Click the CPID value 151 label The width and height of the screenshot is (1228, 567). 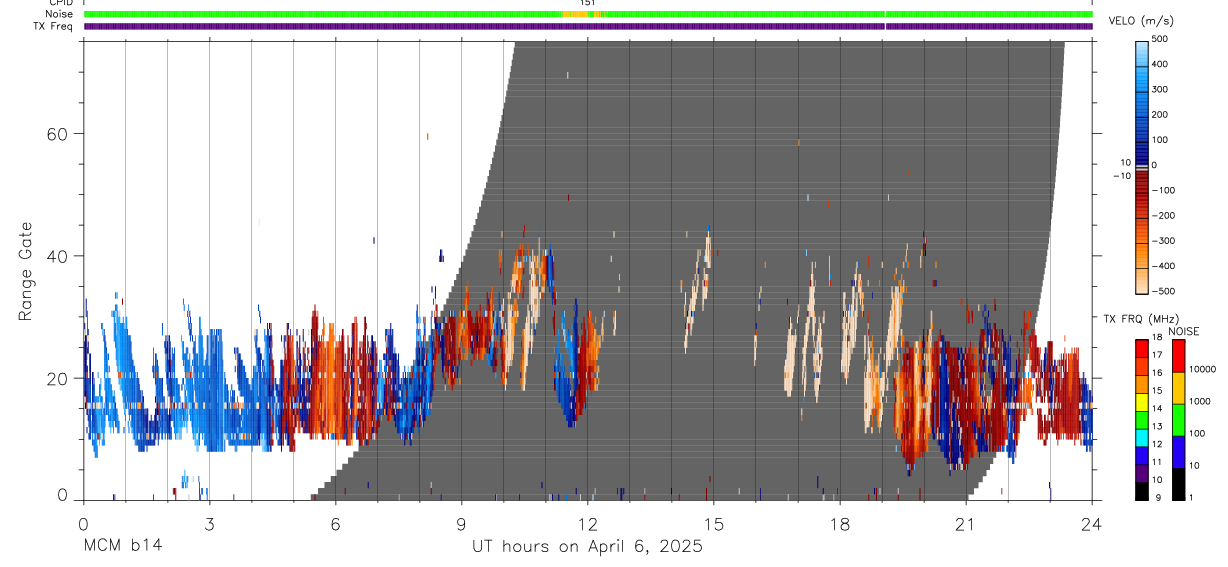coord(588,3)
